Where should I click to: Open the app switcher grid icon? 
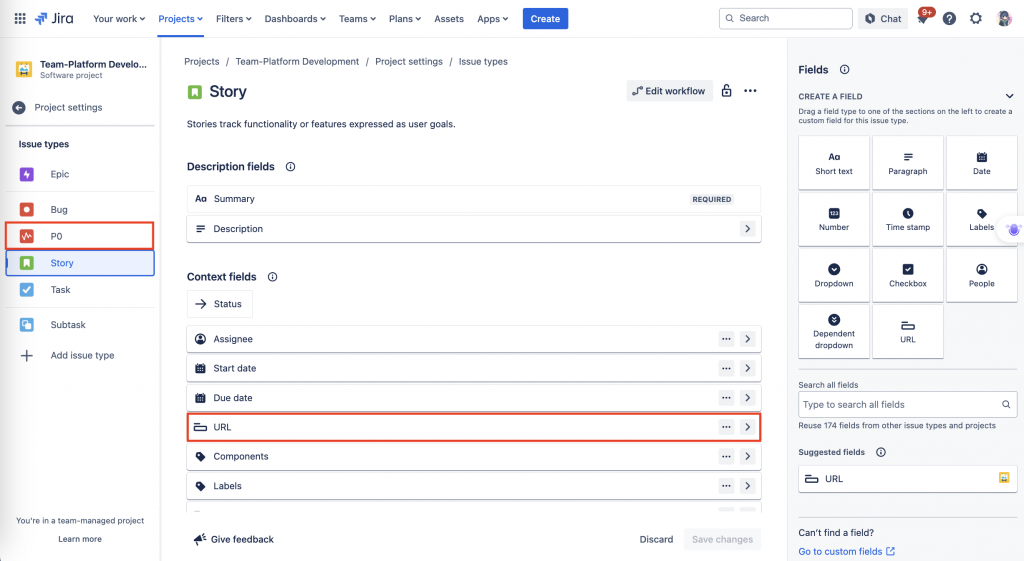coord(20,19)
